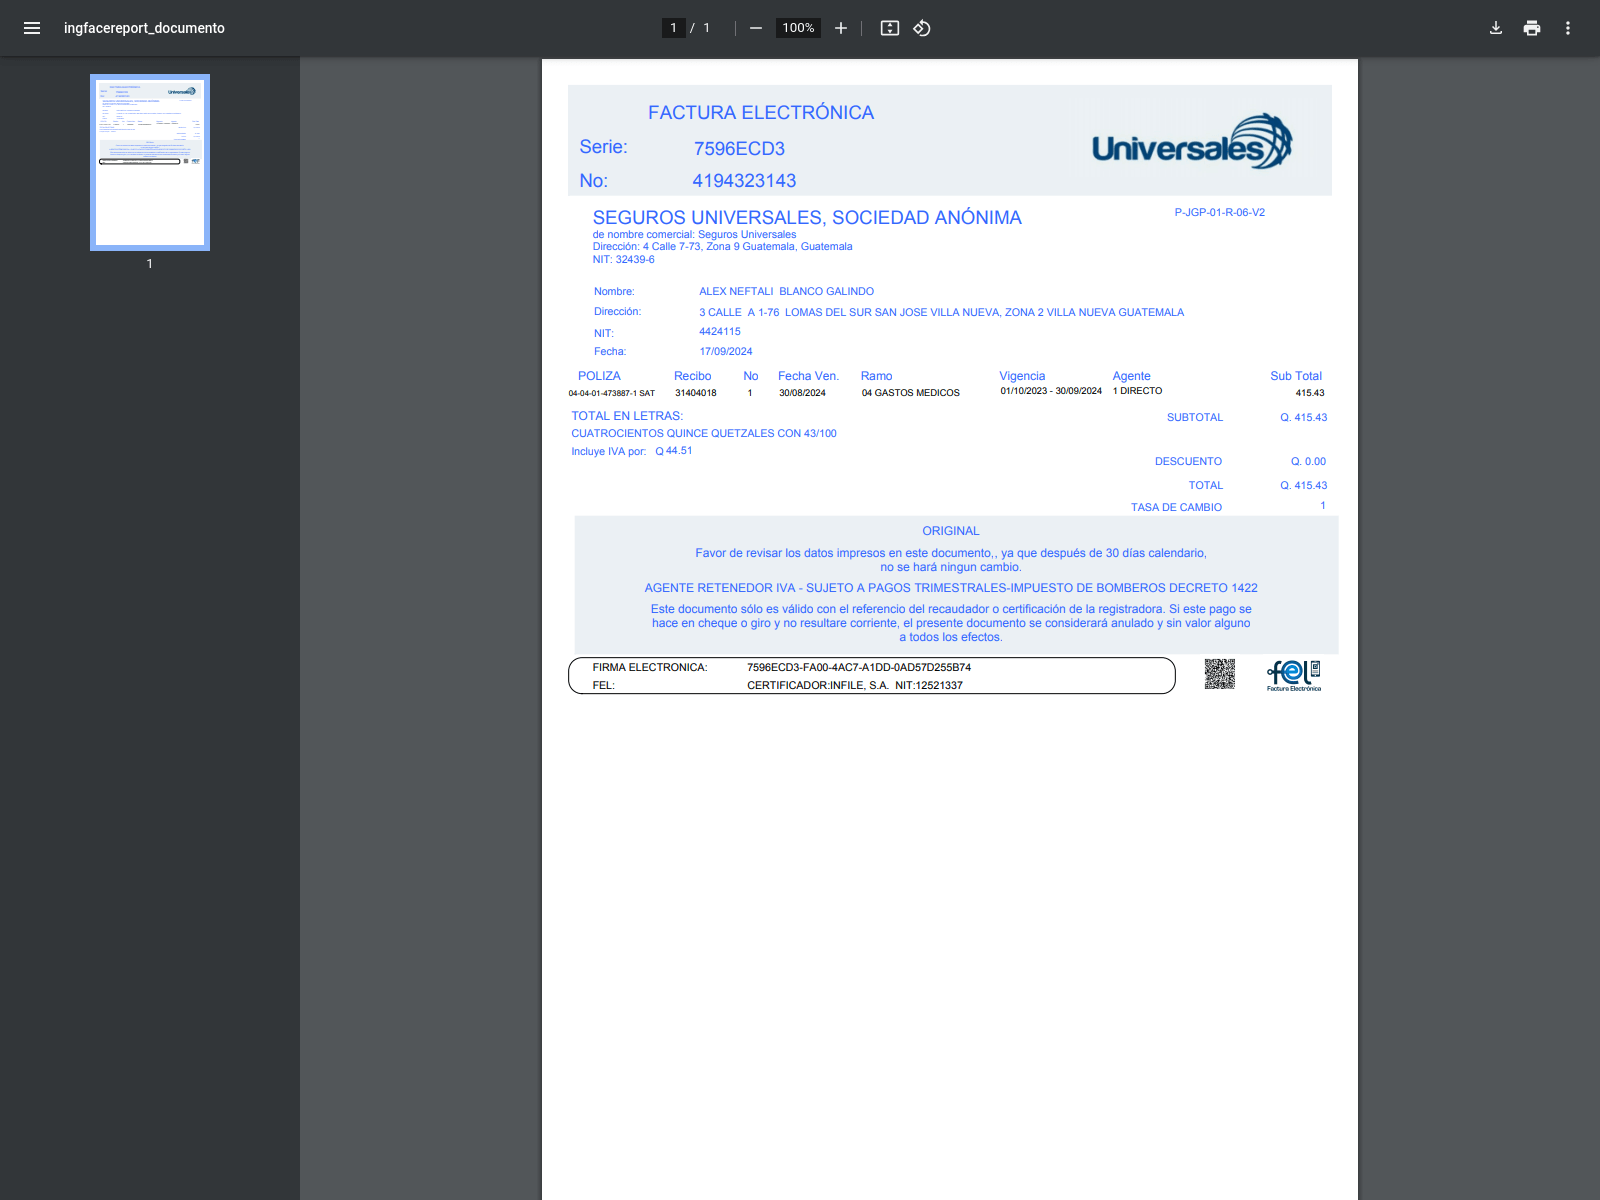
Task: Click agent value 1 DIRECTO
Action: [x=1137, y=391]
